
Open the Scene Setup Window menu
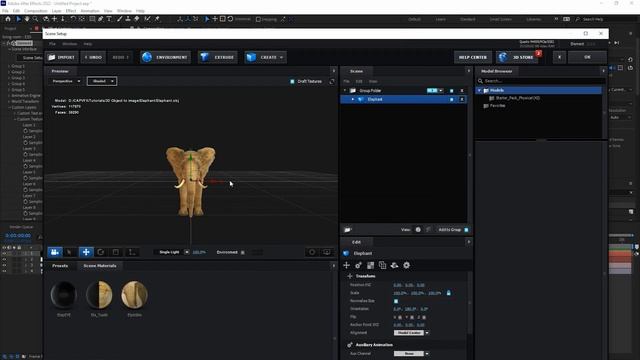pyautogui.click(x=69, y=44)
